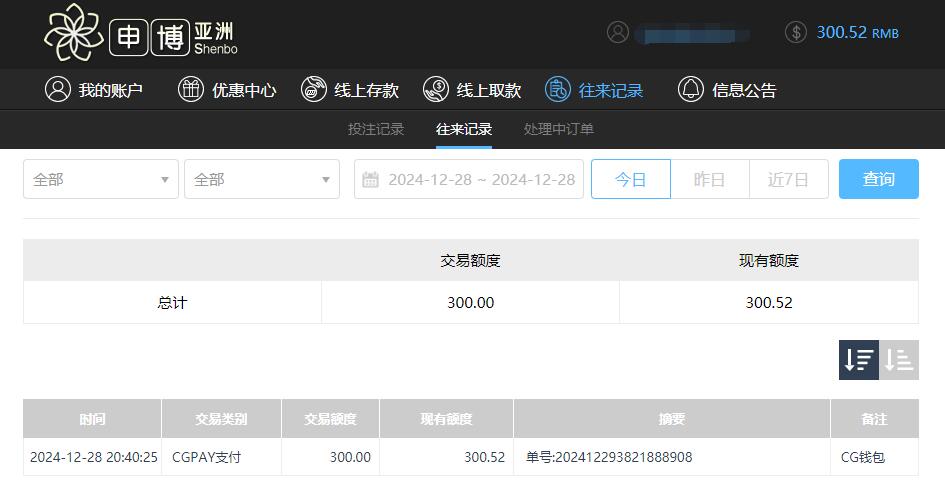
Task: Click the 摘要 column header
Action: pyautogui.click(x=671, y=418)
